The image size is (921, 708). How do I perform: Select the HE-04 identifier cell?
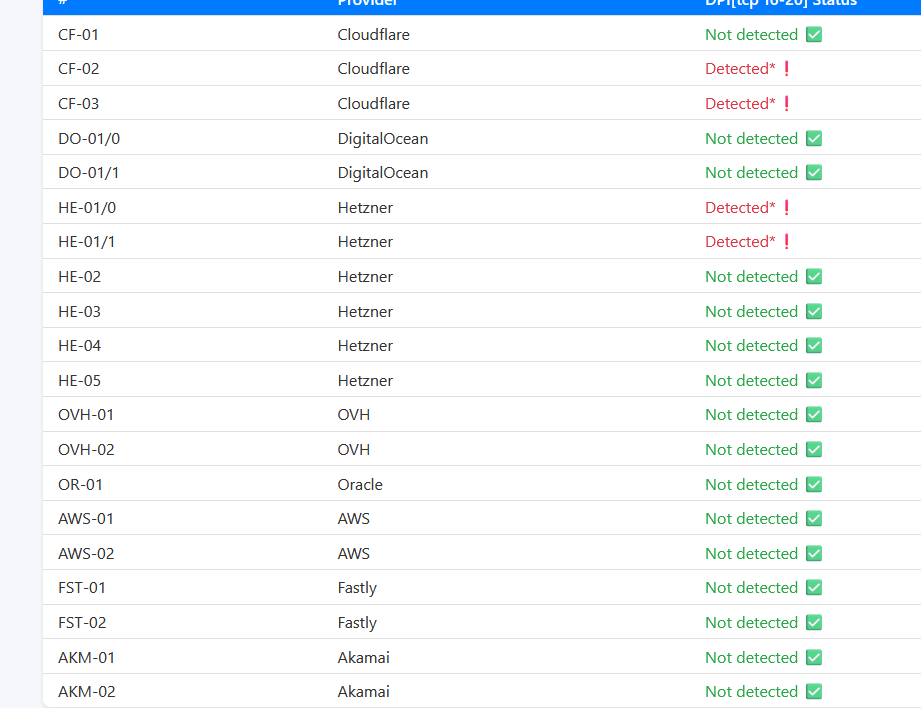[x=79, y=345]
